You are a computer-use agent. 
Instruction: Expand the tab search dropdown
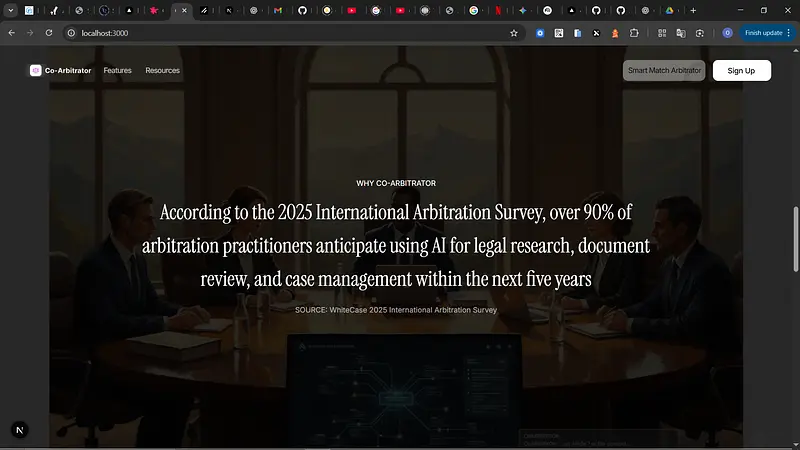pos(9,10)
